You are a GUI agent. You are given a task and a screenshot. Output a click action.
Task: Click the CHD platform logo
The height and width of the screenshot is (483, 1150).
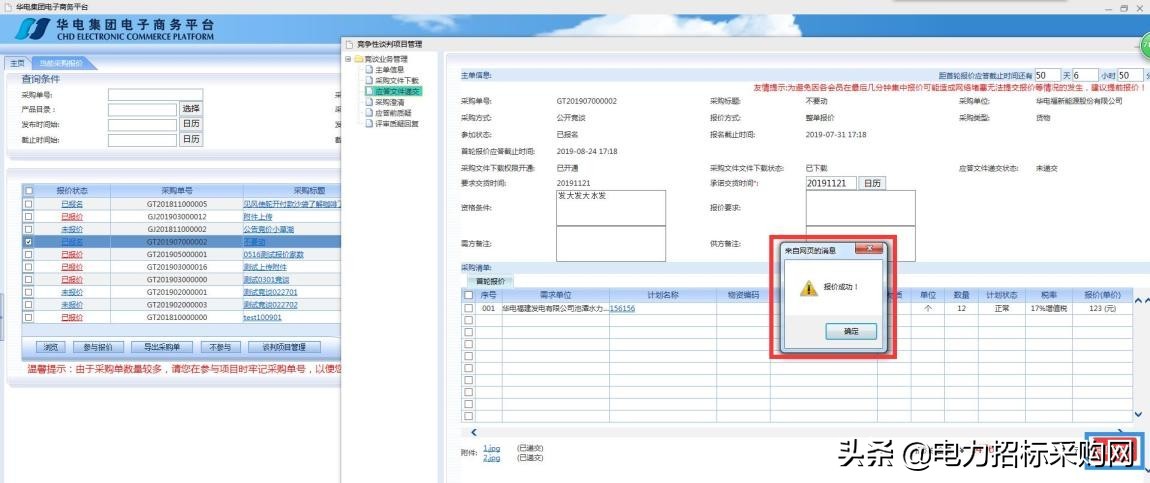point(33,29)
